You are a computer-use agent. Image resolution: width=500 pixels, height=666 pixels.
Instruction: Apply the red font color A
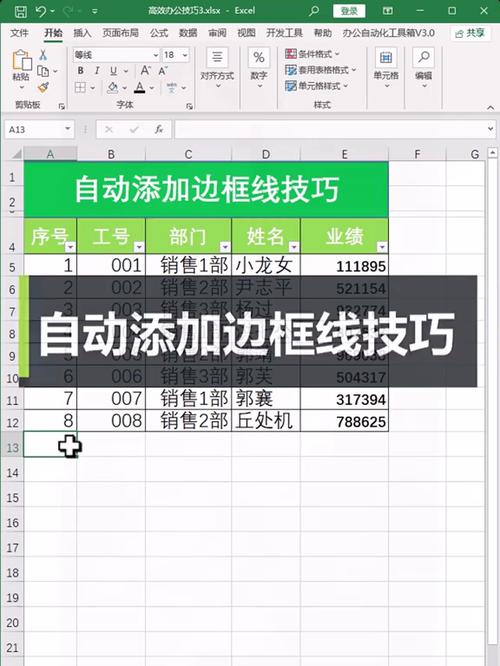click(139, 87)
